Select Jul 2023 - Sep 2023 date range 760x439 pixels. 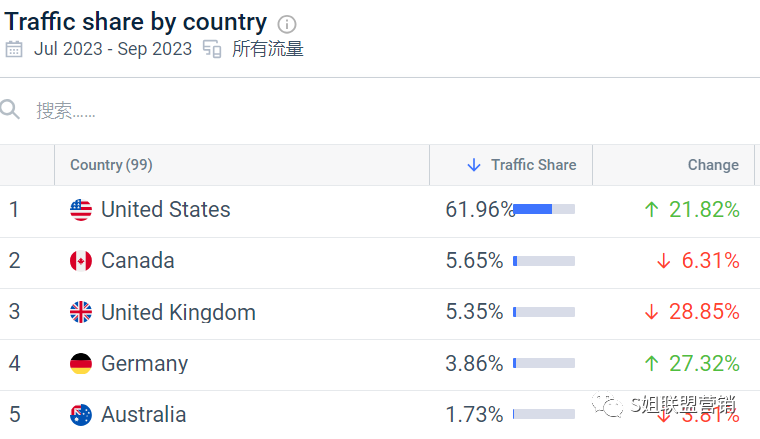click(x=113, y=49)
